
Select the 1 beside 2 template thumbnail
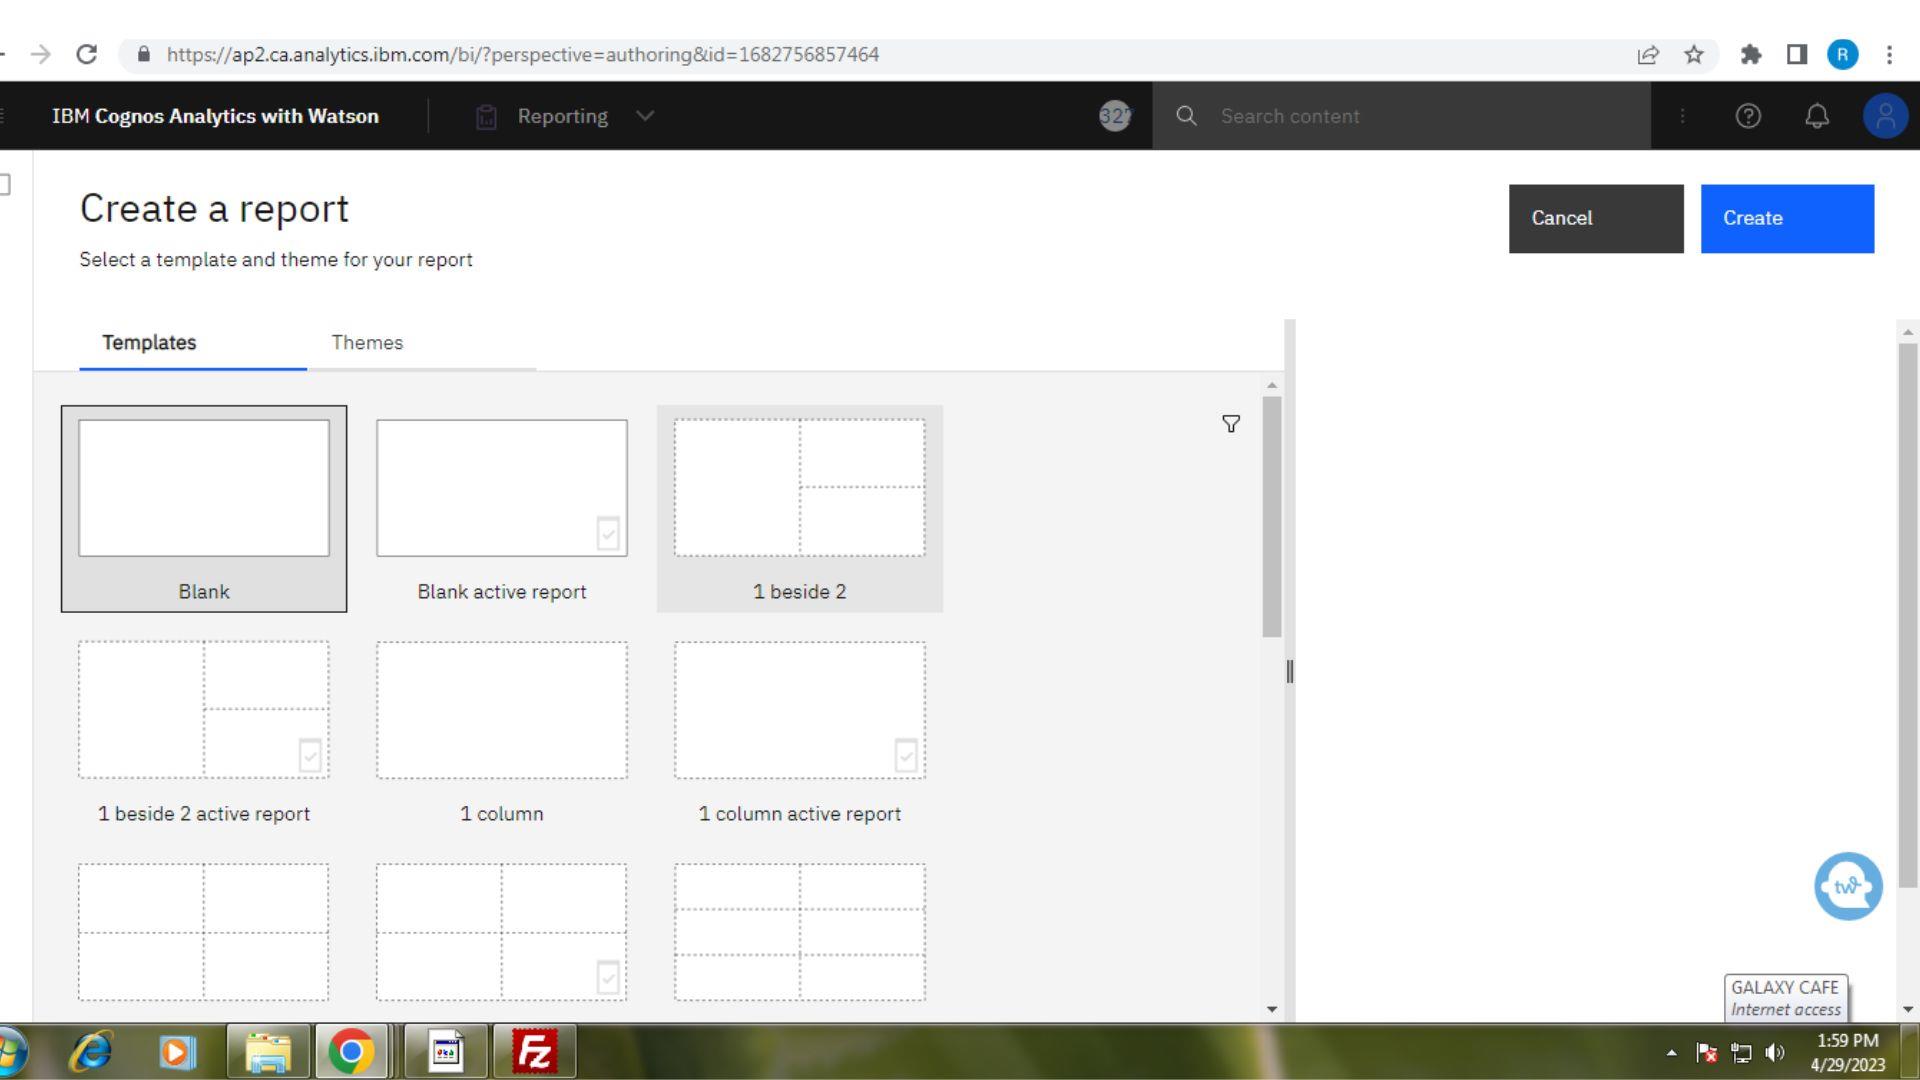click(x=799, y=490)
